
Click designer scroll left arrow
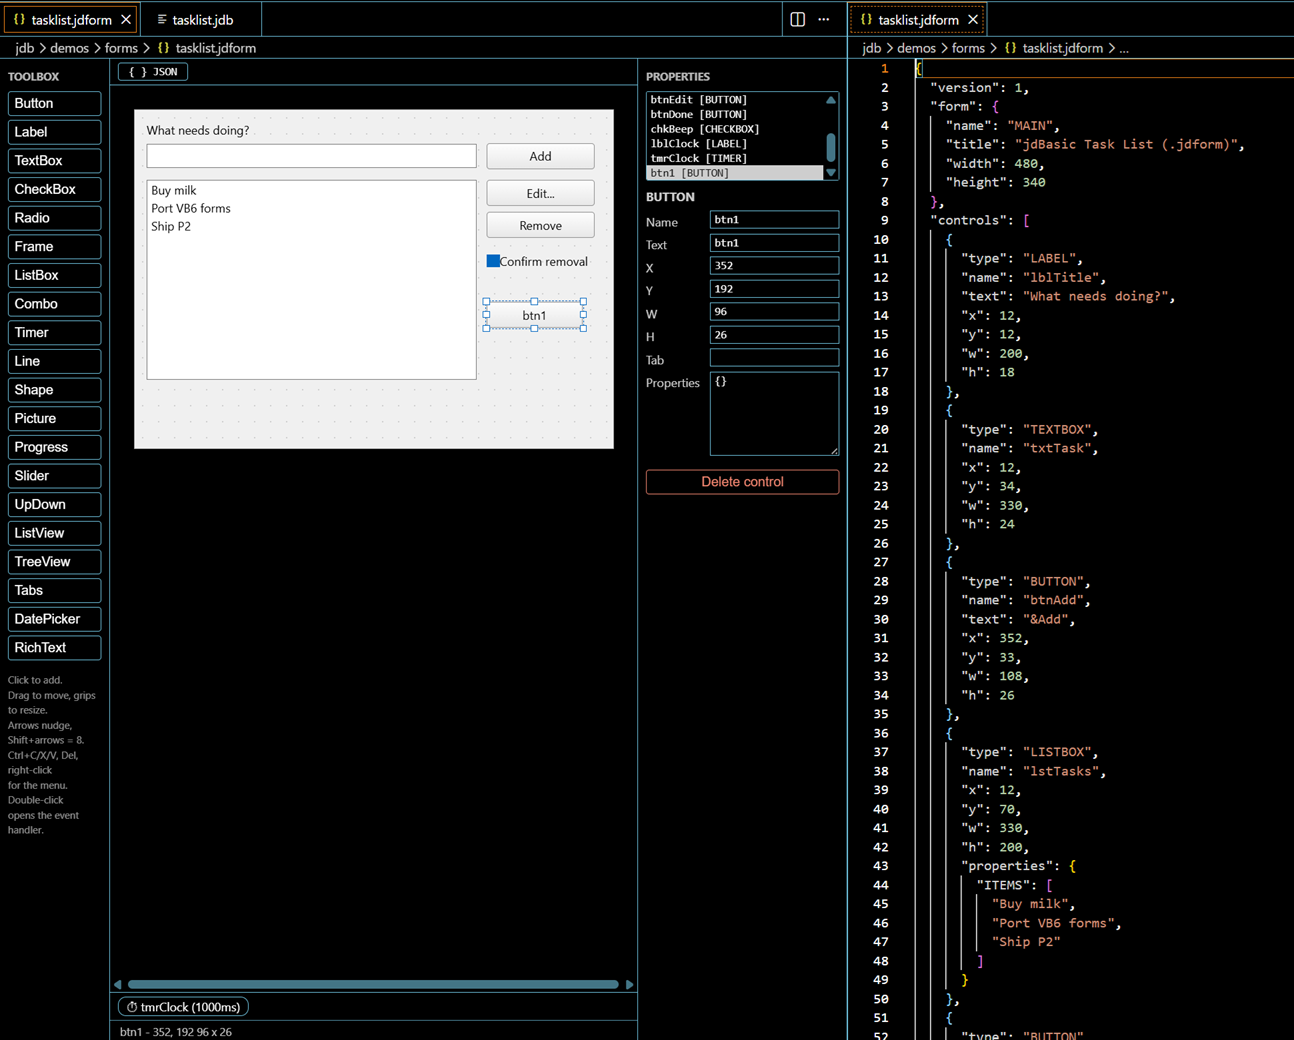118,985
